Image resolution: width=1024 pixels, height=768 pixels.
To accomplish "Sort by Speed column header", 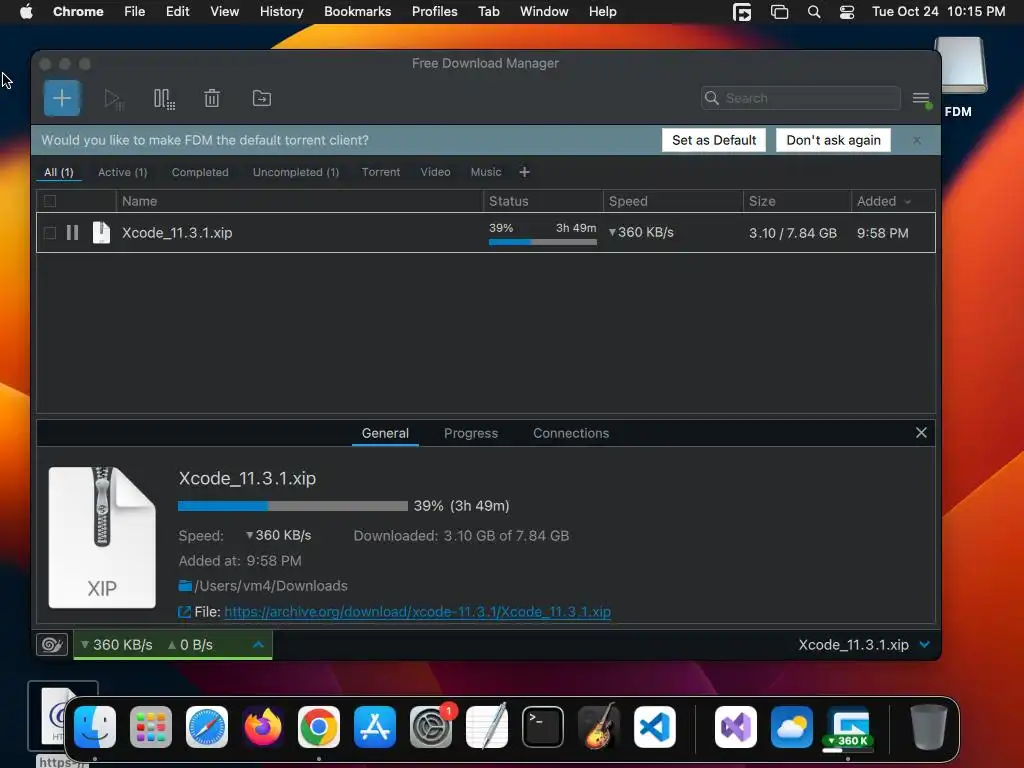I will (x=673, y=201).
